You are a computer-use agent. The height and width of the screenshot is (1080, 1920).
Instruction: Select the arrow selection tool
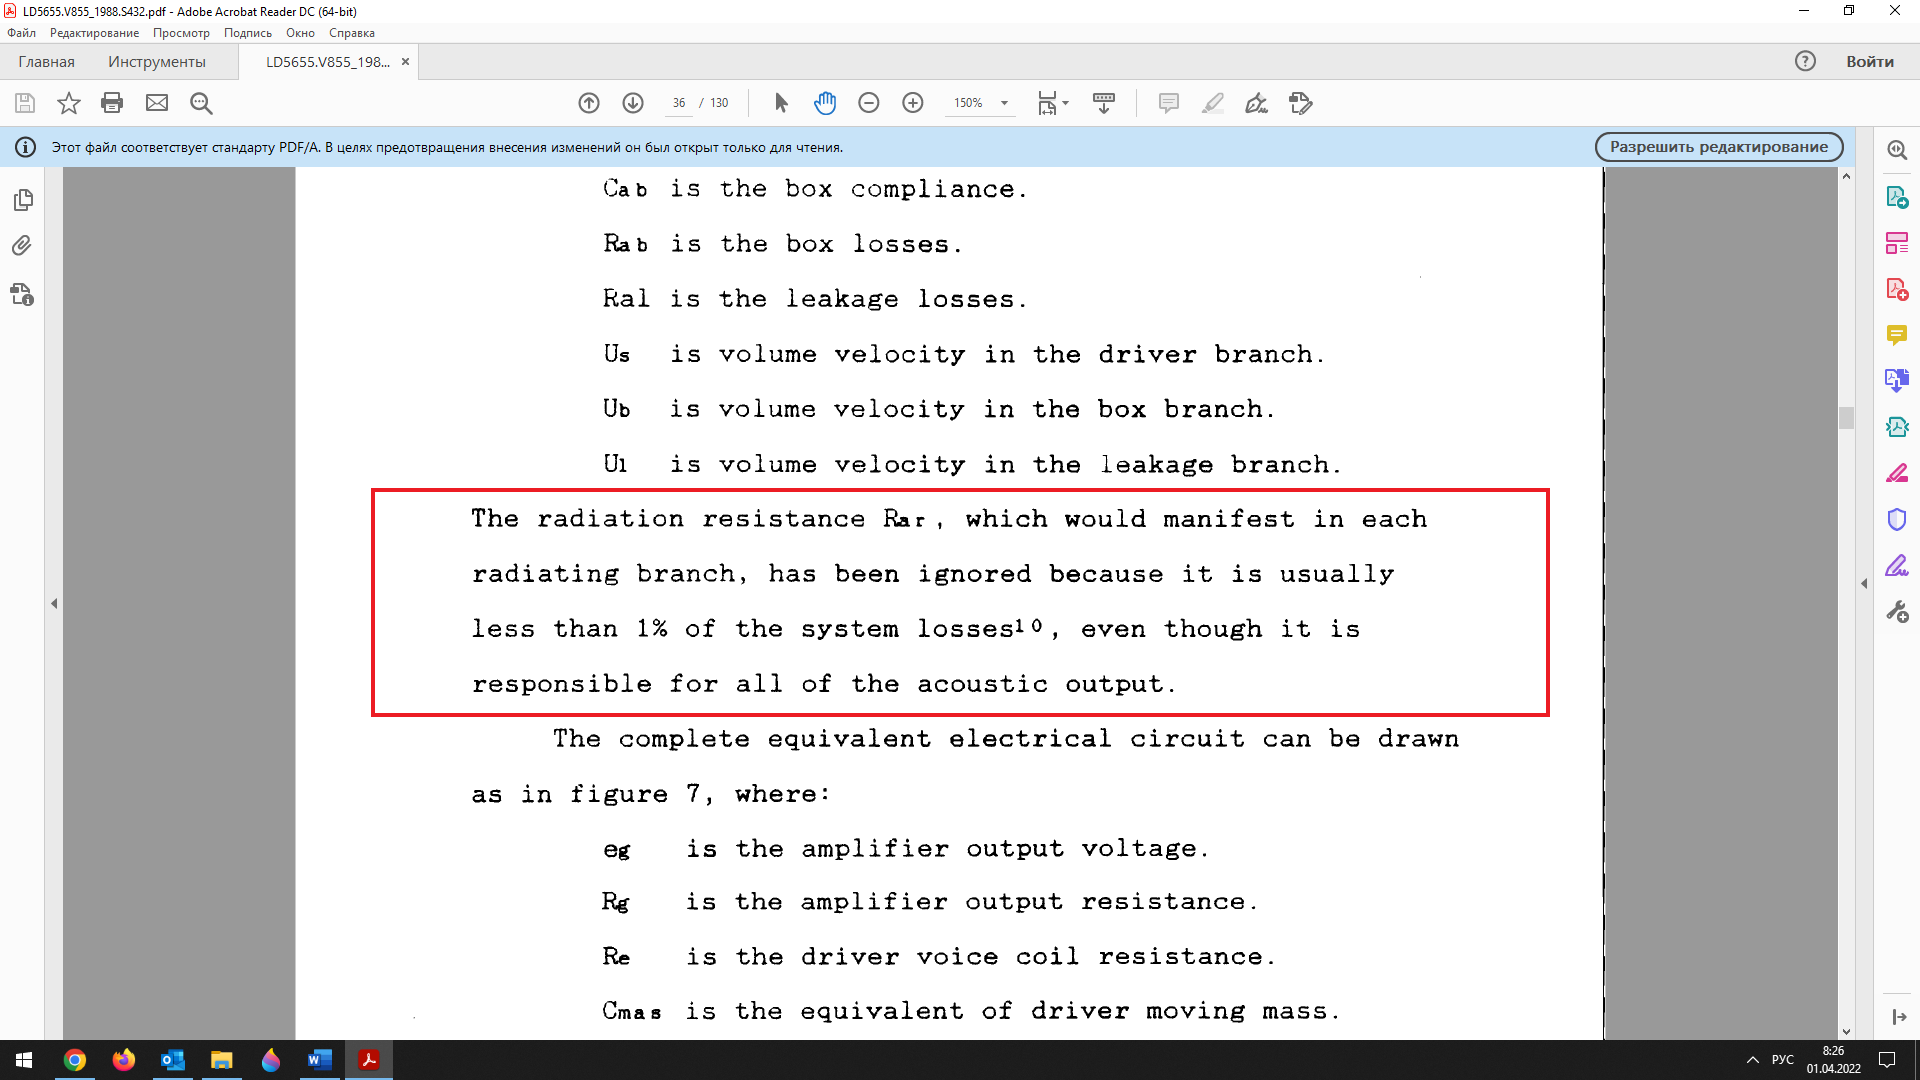point(781,103)
